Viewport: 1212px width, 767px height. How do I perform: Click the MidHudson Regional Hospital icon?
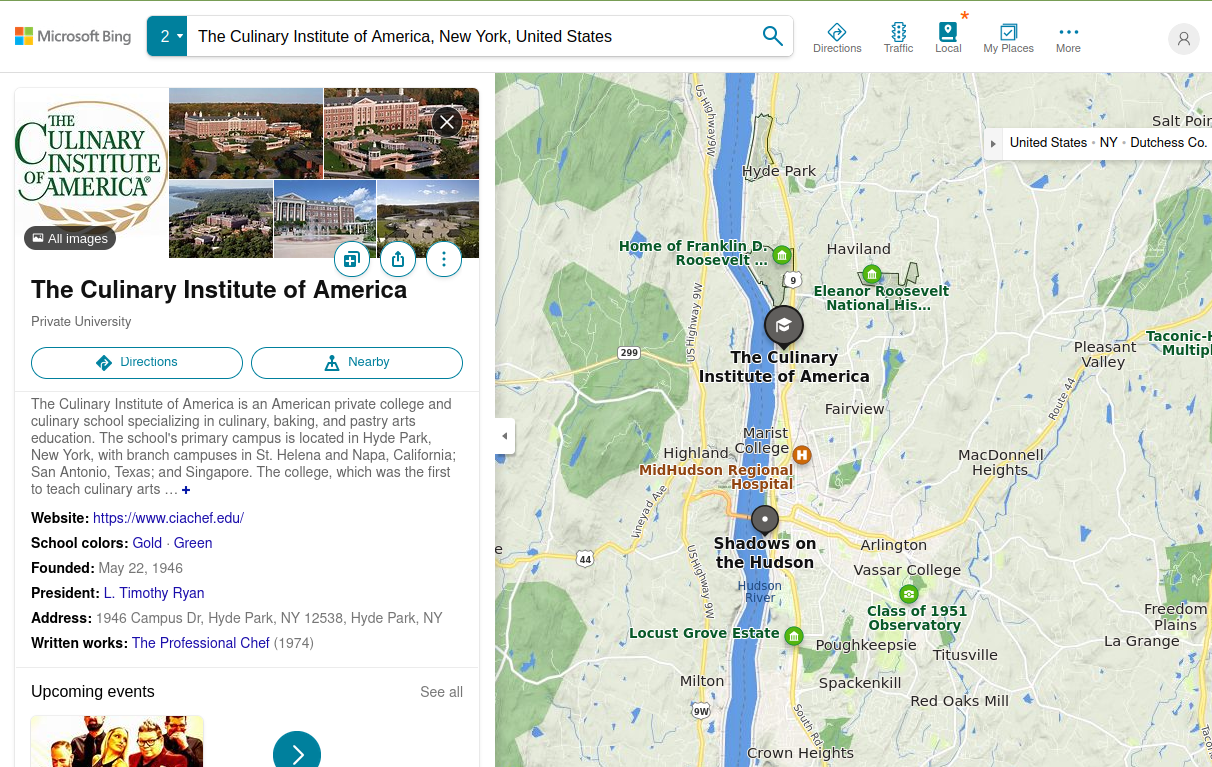[802, 455]
